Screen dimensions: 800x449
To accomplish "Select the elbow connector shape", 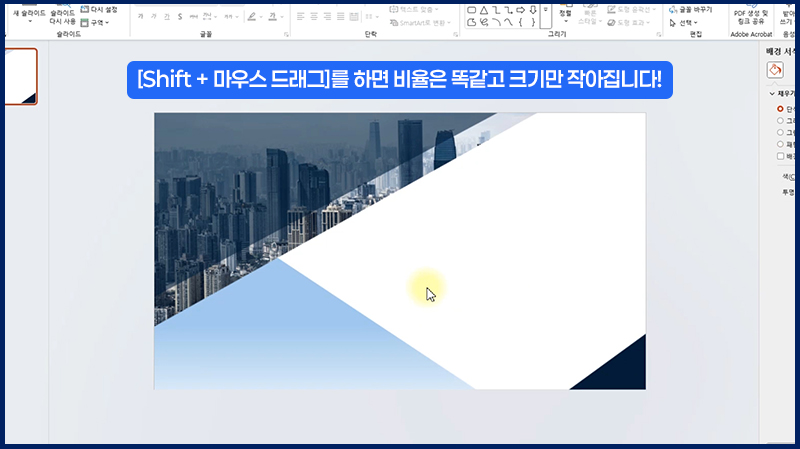I will [x=496, y=10].
